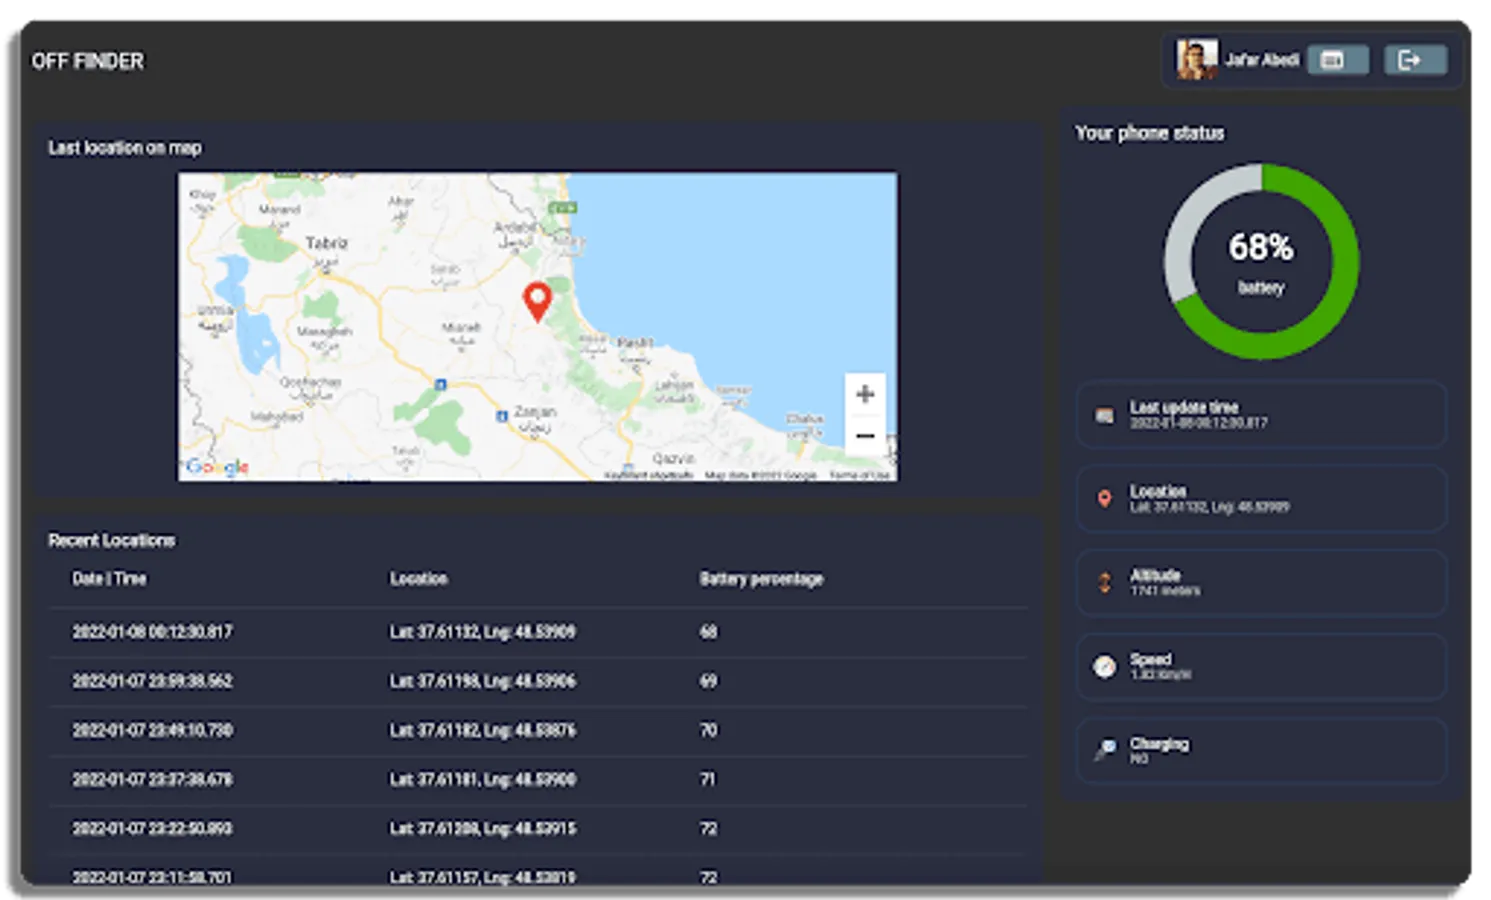This screenshot has height=900, width=1491.
Task: Select the Speed value text
Action: (1160, 675)
